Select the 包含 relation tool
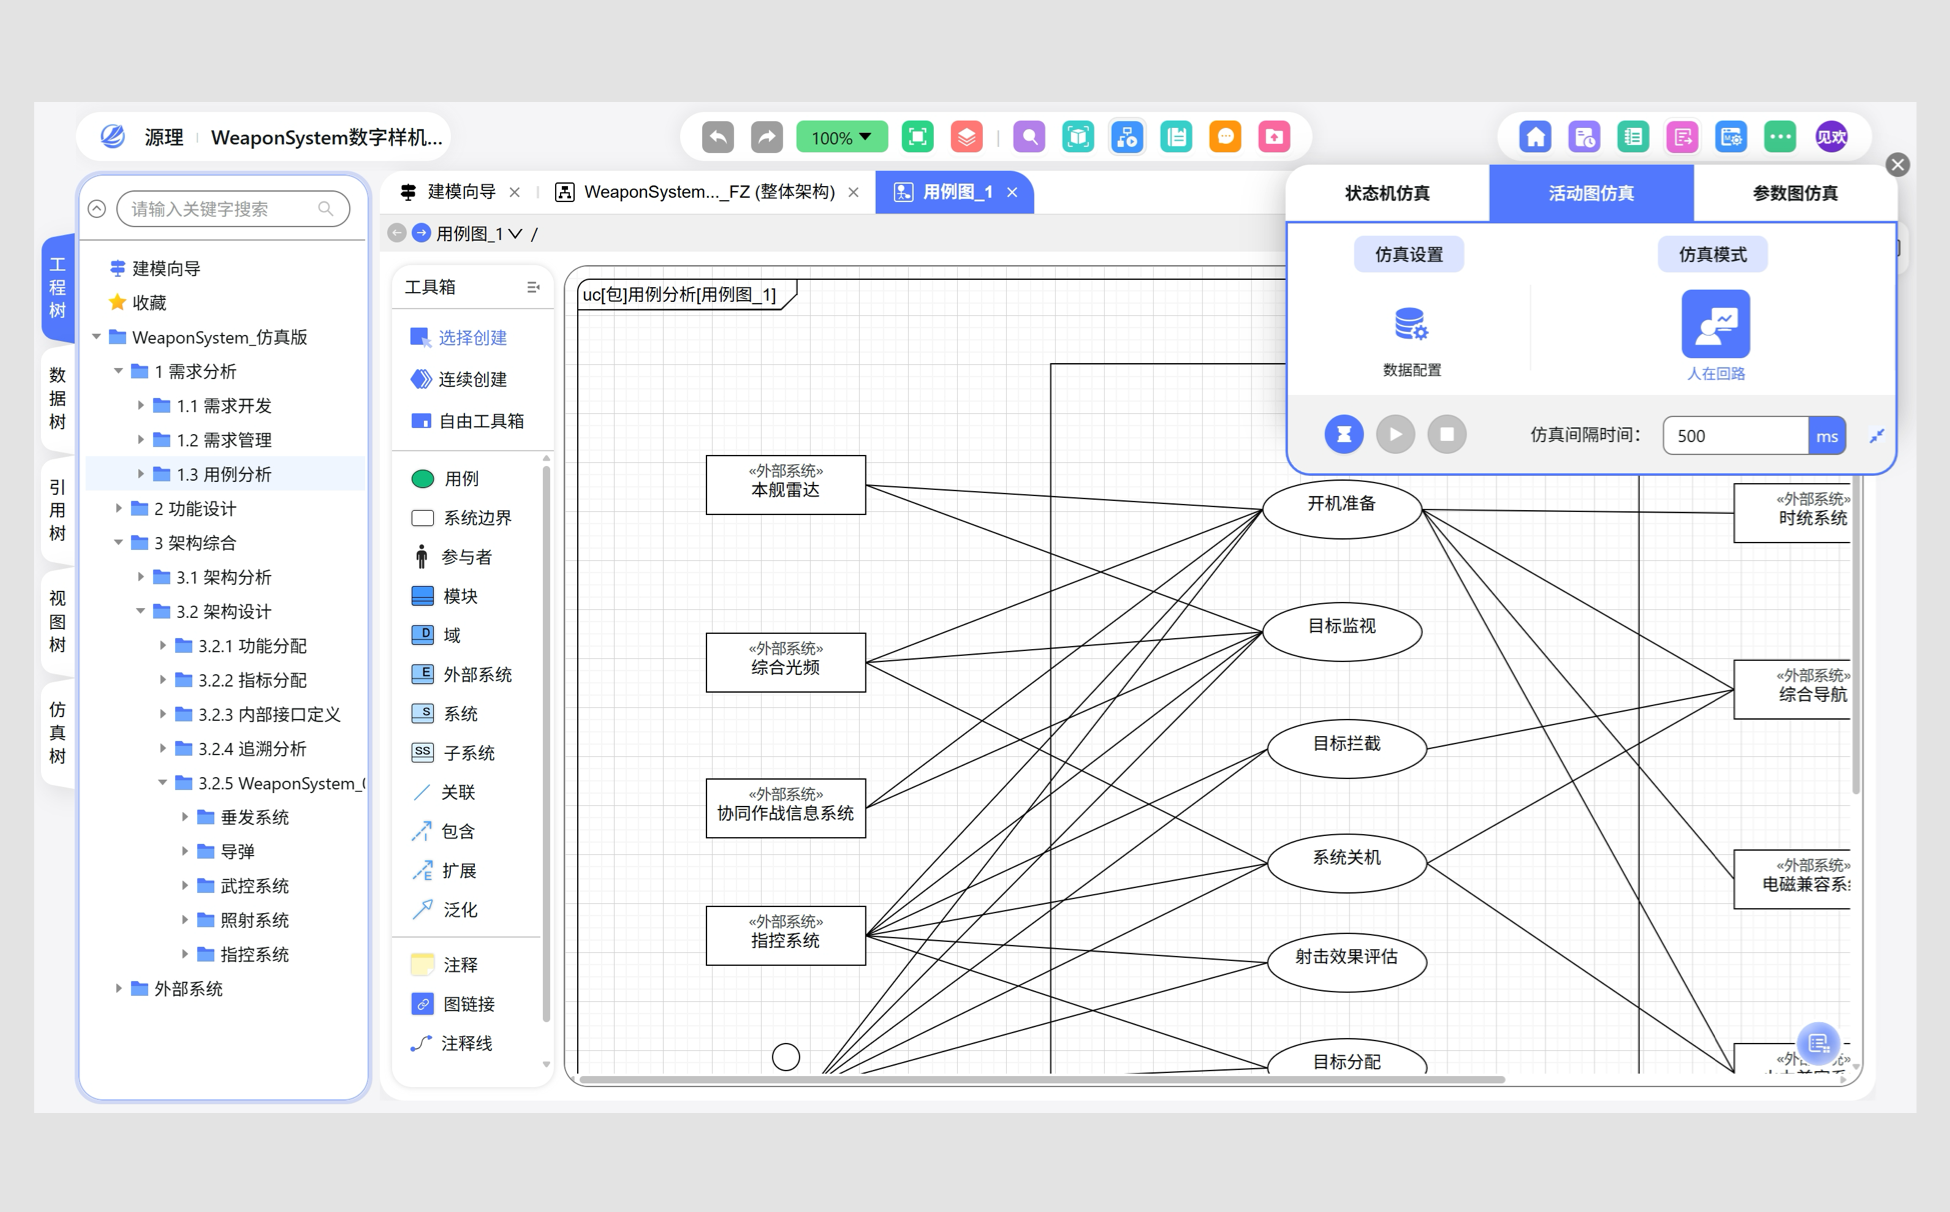 point(444,831)
